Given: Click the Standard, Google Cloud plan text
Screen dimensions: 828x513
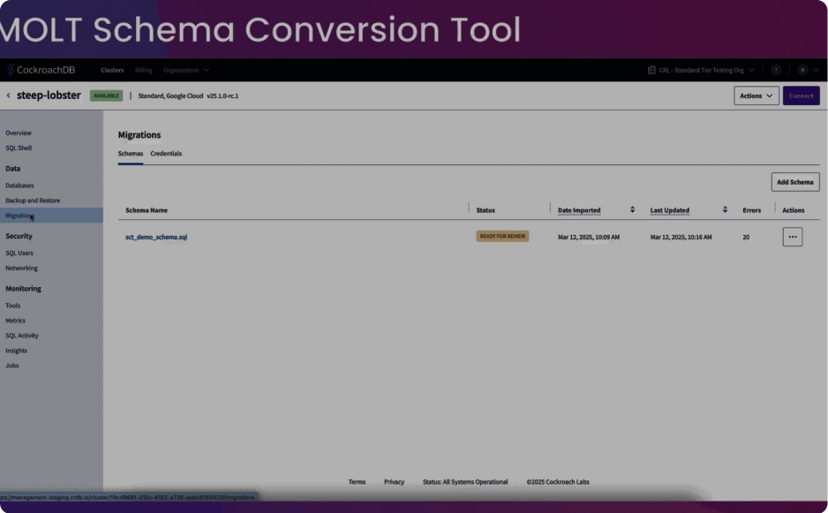Looking at the screenshot, I should (x=170, y=96).
